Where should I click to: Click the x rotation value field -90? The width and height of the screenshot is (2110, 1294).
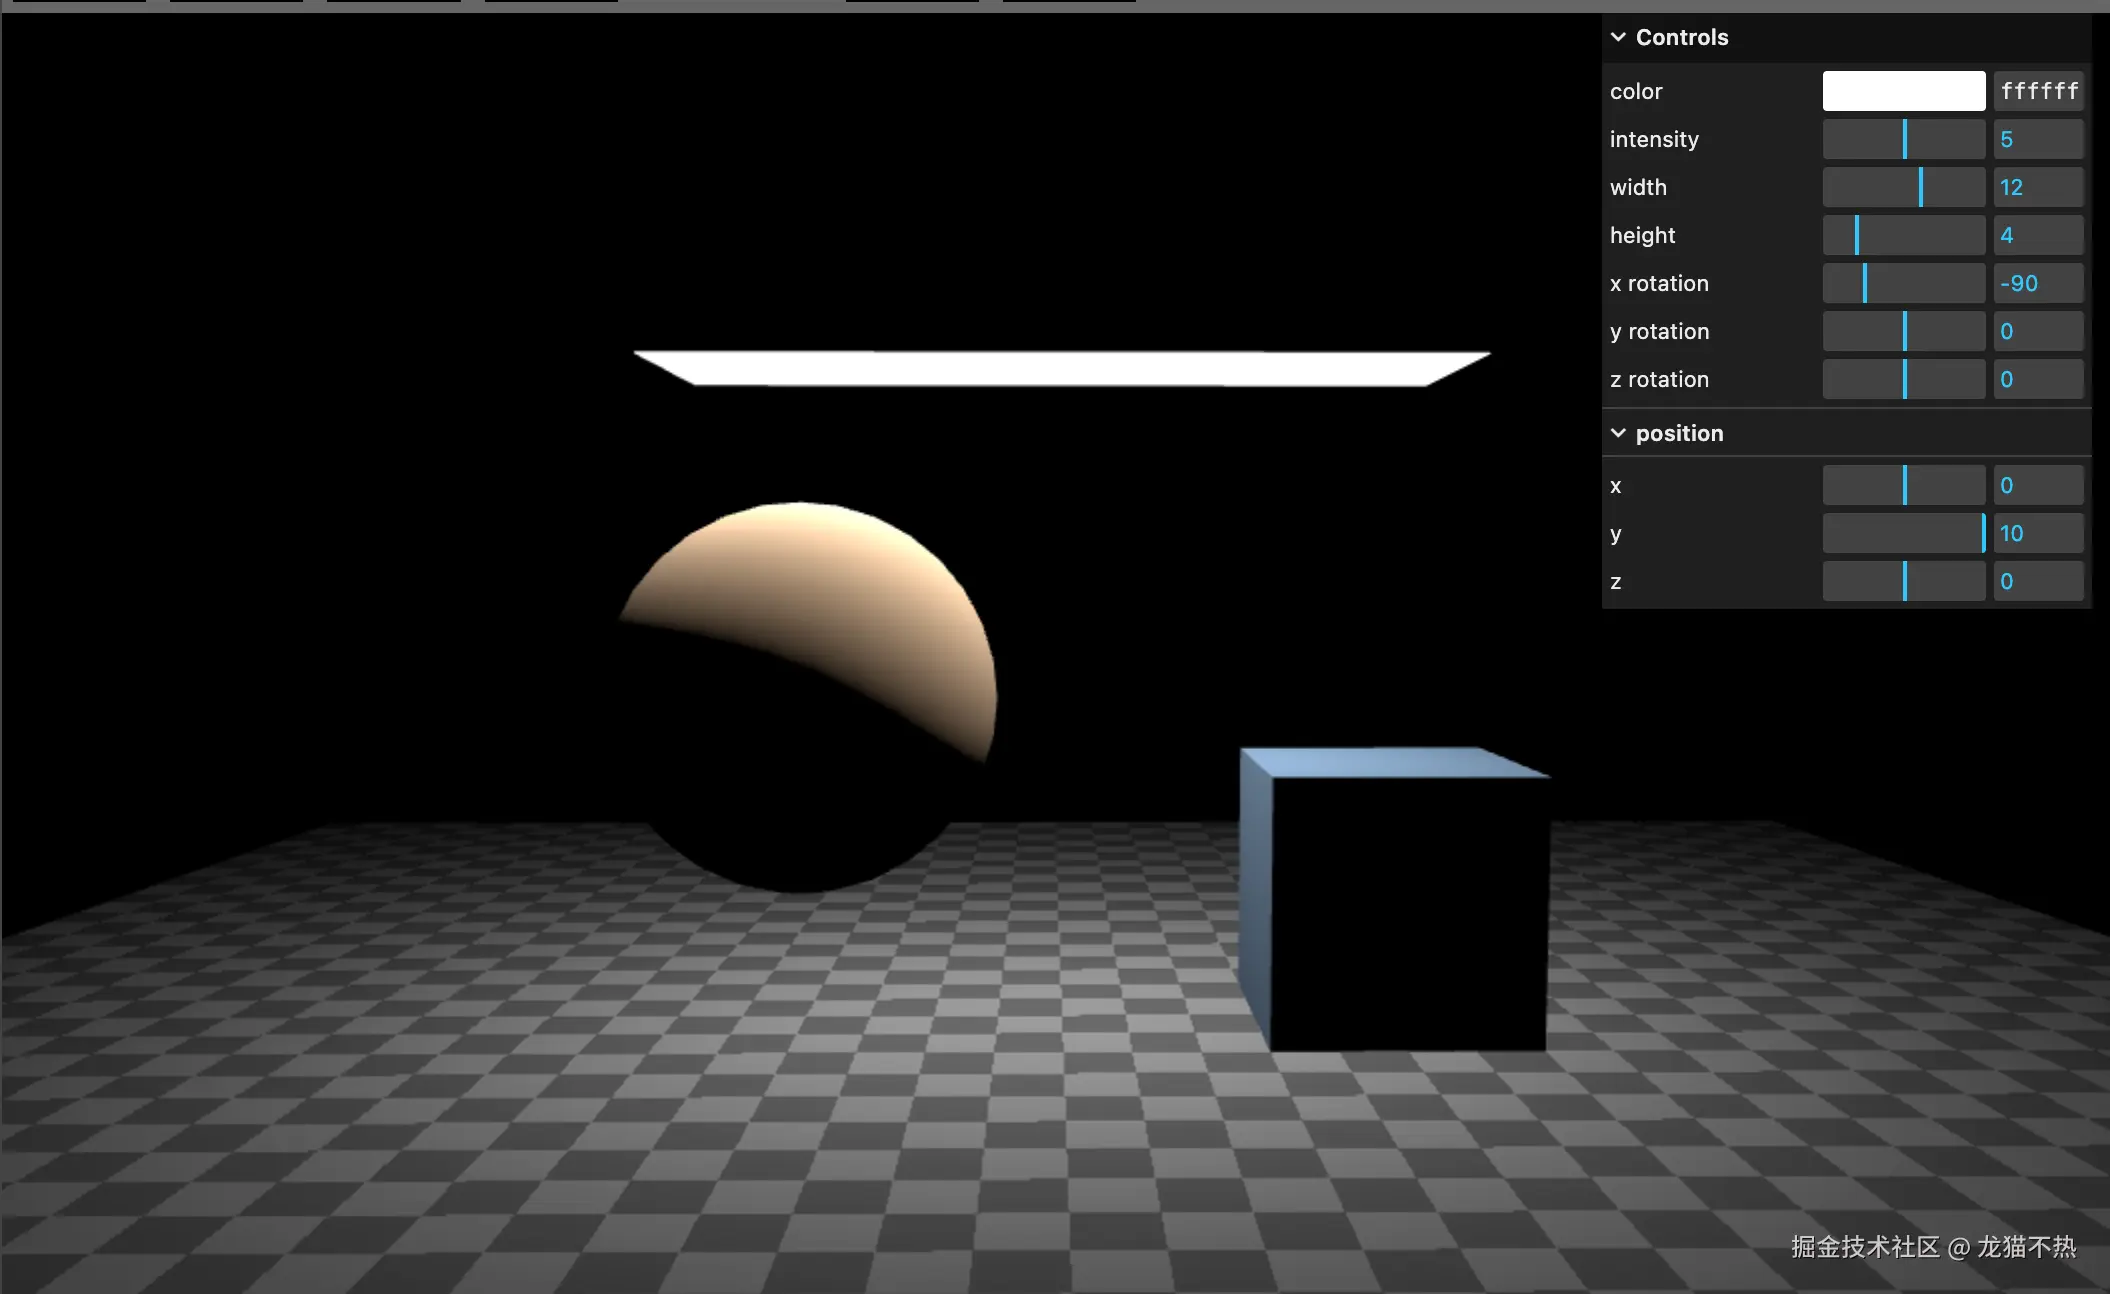point(2038,283)
